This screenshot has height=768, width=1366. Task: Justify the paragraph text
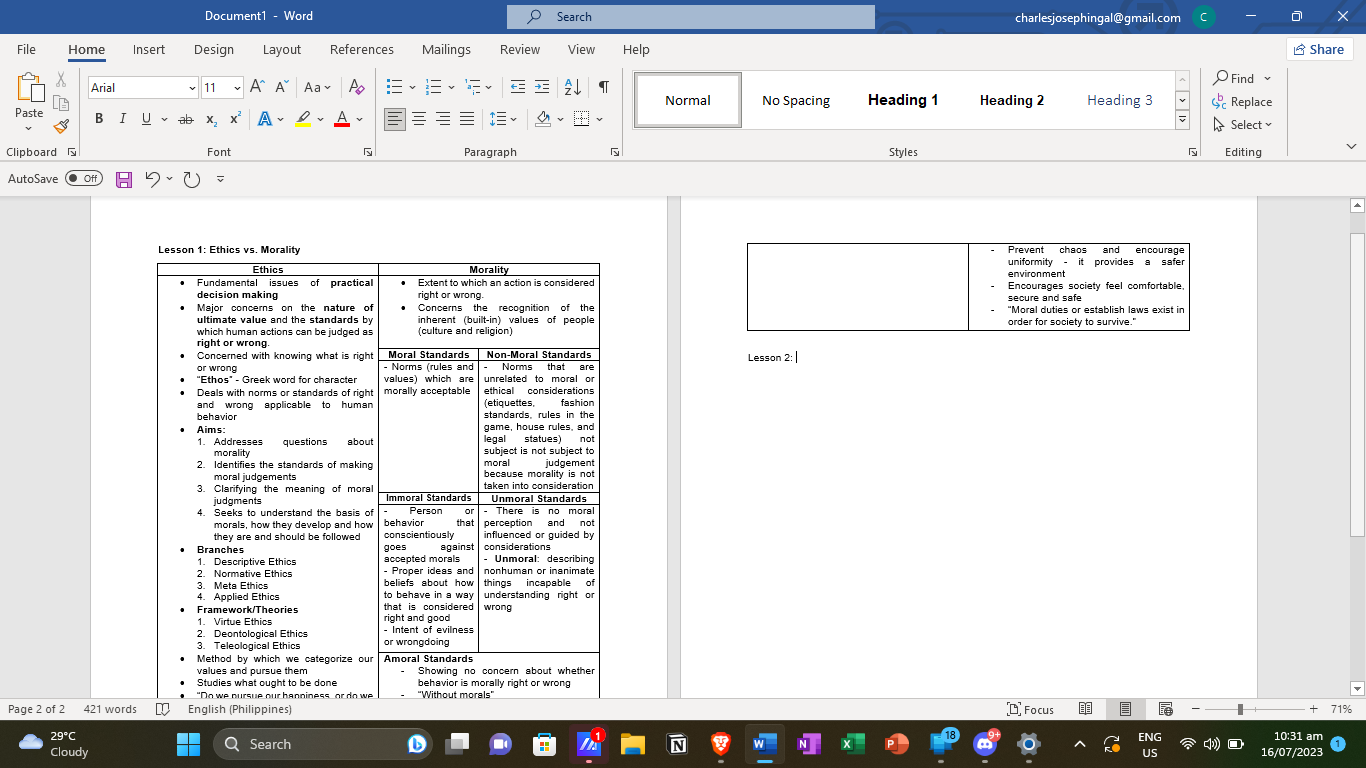pyautogui.click(x=467, y=119)
